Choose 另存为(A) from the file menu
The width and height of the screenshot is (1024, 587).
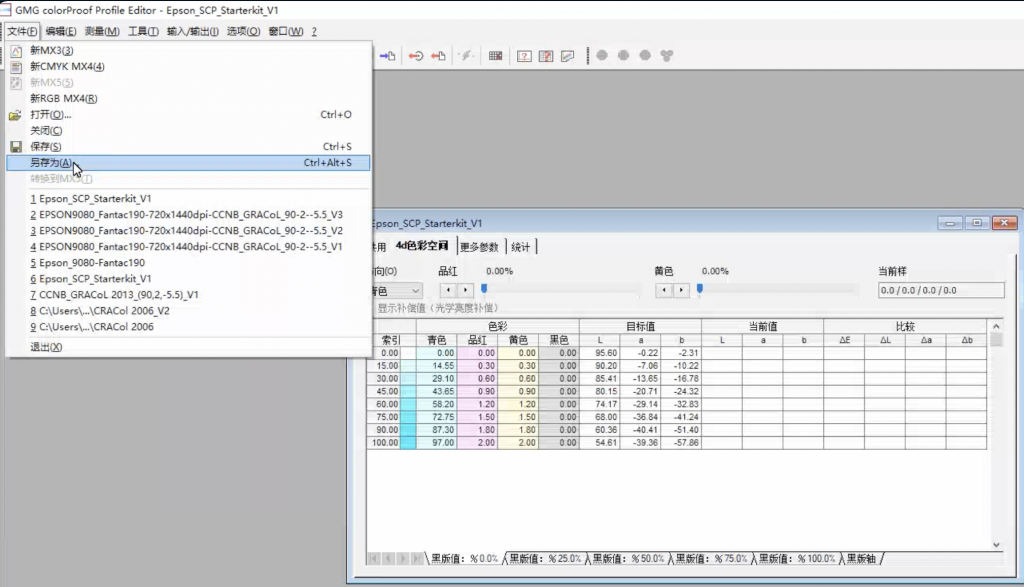click(188, 163)
